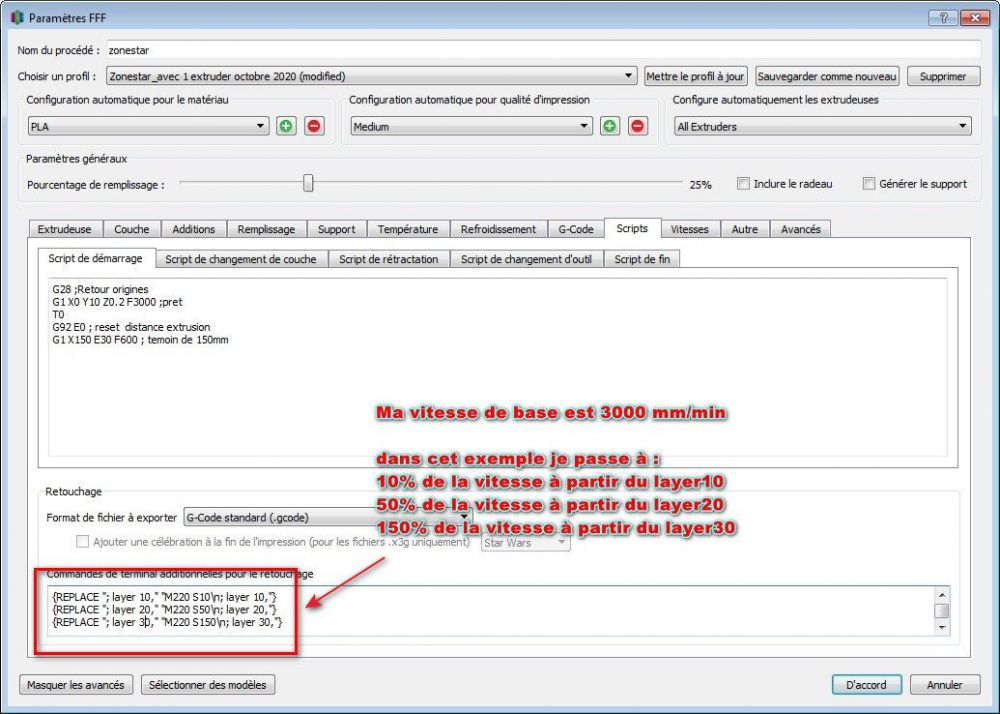This screenshot has height=714, width=1000.
Task: Open Script de rétractation sub-tab
Action: pyautogui.click(x=388, y=259)
